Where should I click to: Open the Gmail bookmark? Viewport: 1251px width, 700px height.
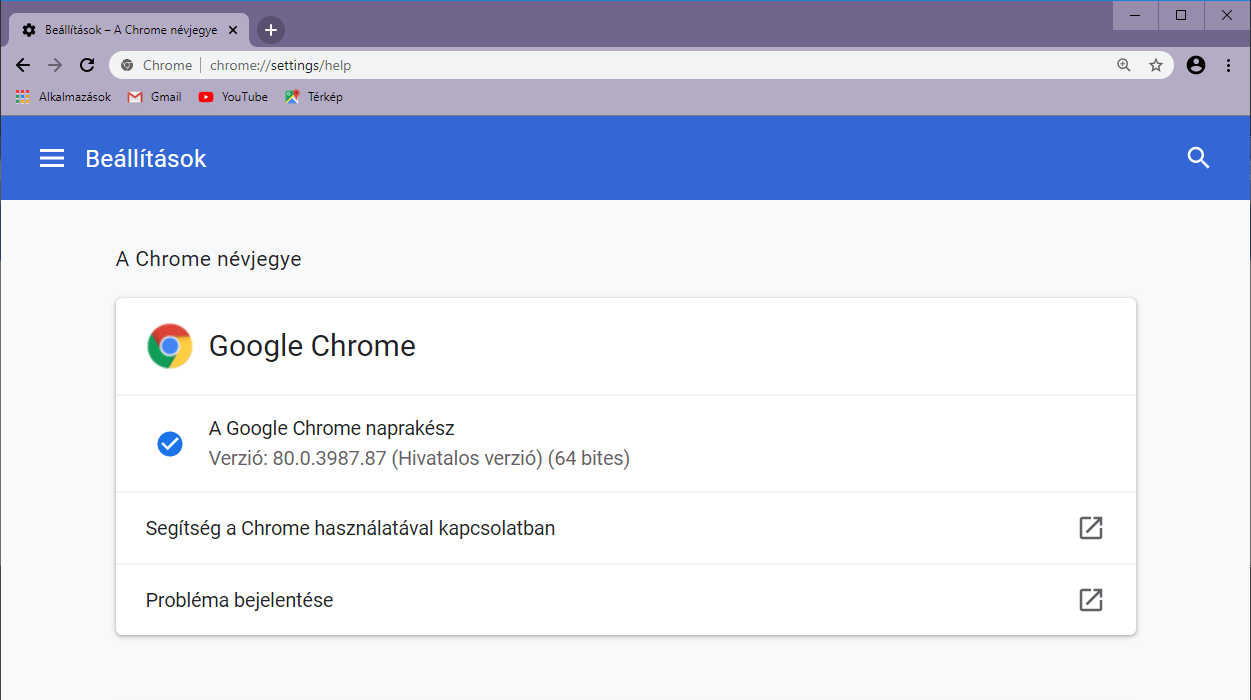click(155, 97)
